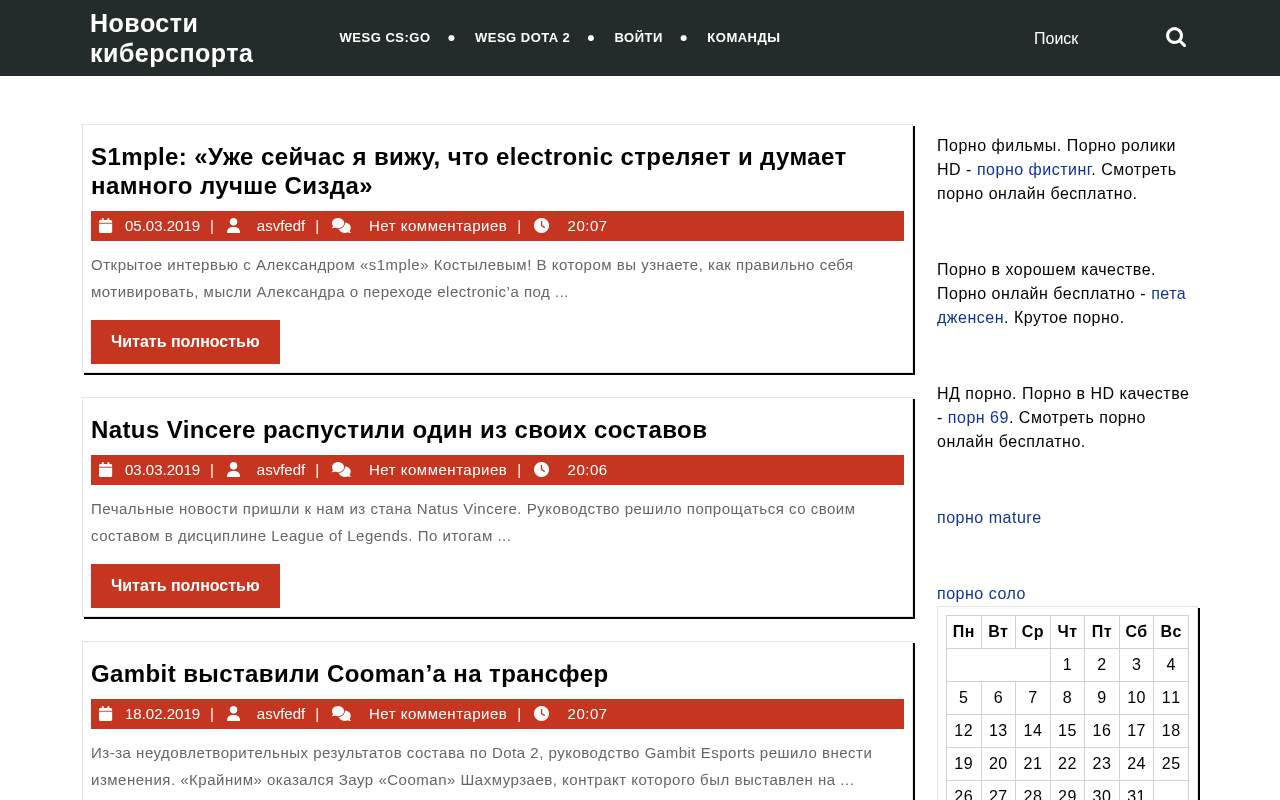Open the Новости киберспорта site title

coord(171,38)
